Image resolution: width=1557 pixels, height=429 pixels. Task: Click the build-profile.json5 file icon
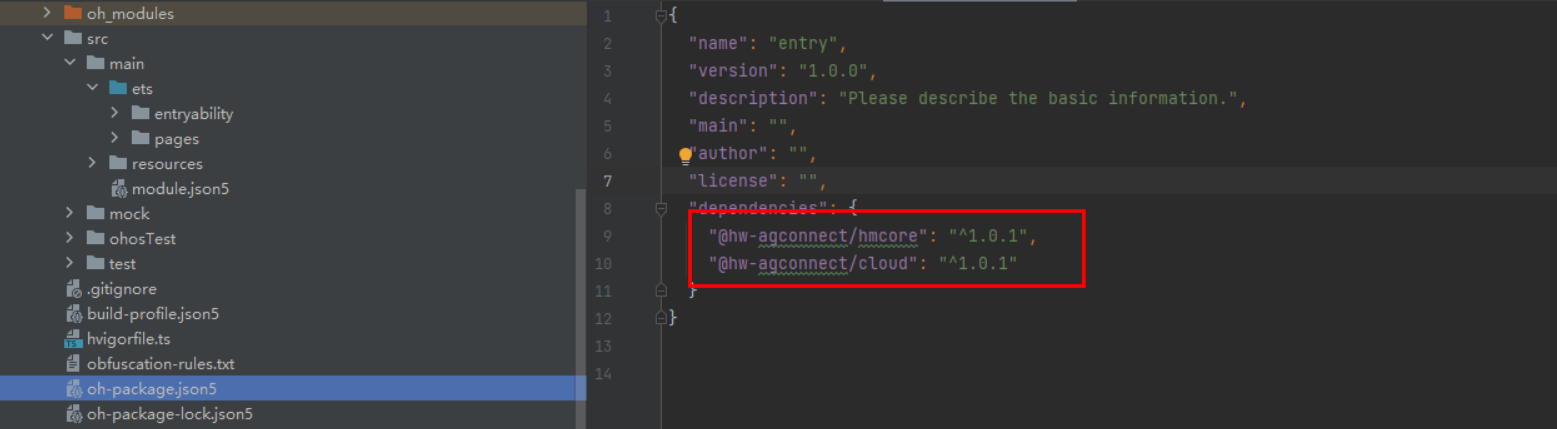73,314
